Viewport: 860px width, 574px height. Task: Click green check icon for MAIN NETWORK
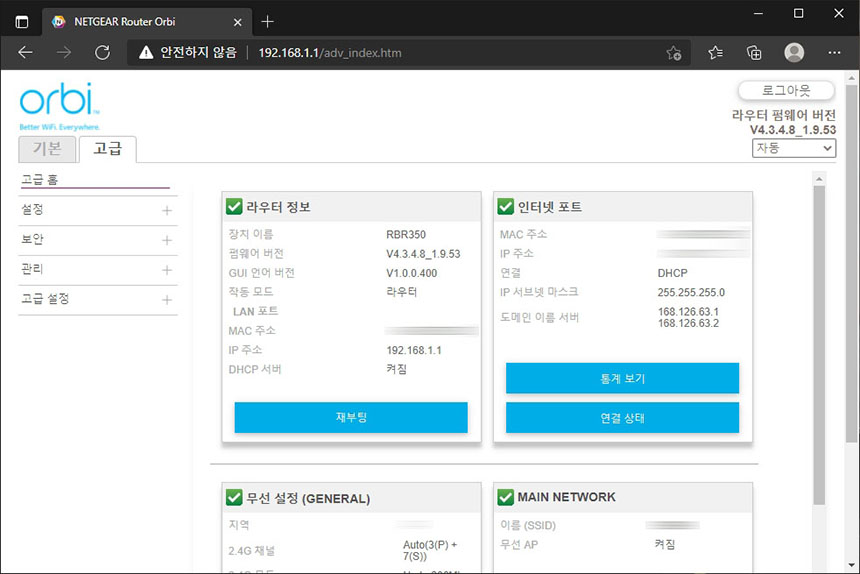[505, 497]
